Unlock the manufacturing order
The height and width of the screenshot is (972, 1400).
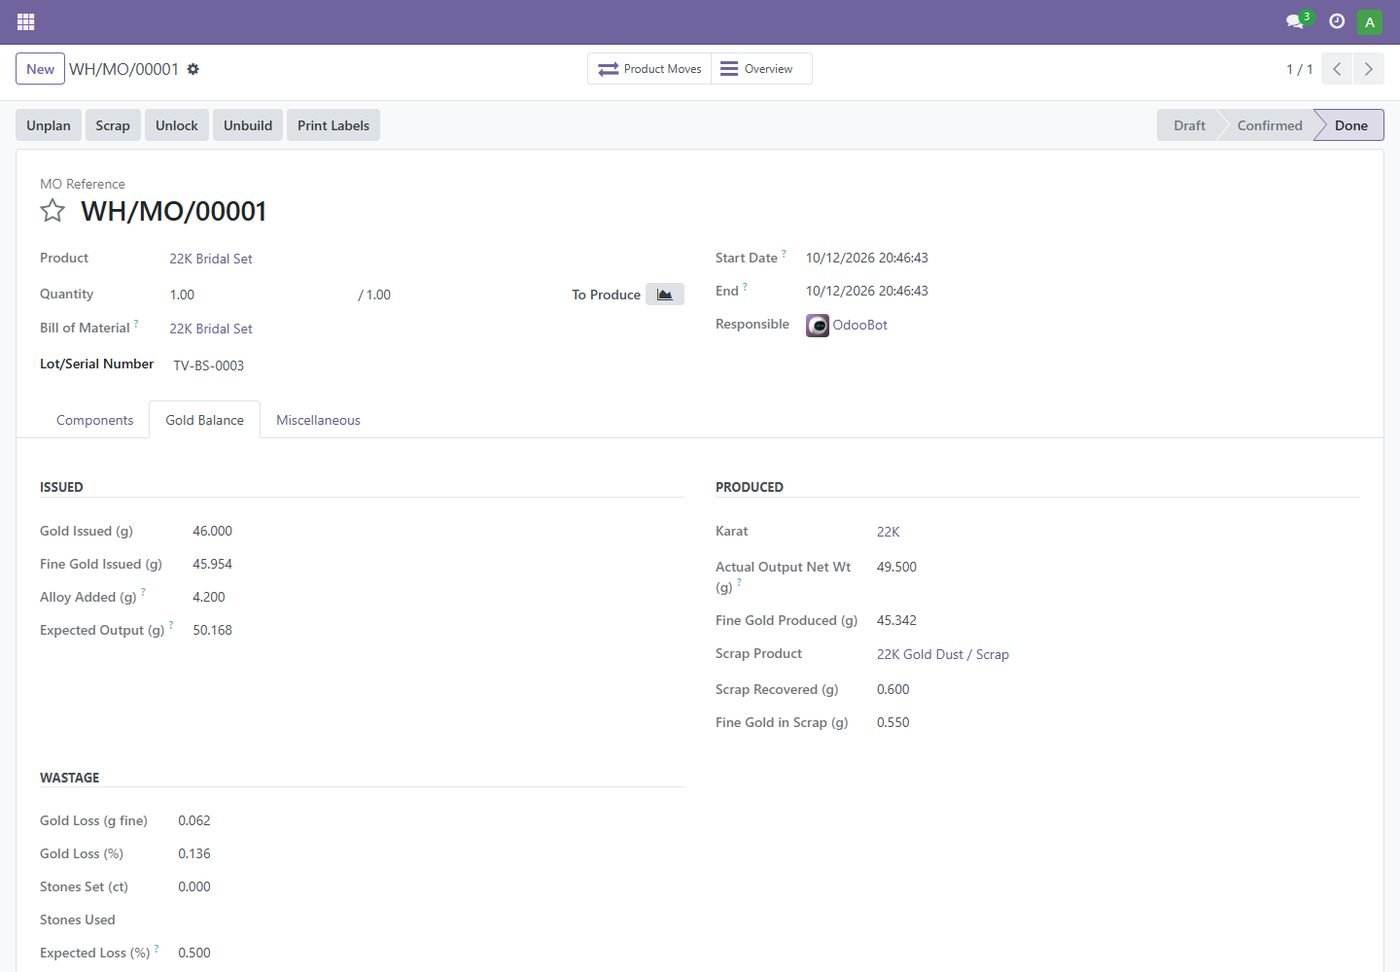[x=177, y=125]
